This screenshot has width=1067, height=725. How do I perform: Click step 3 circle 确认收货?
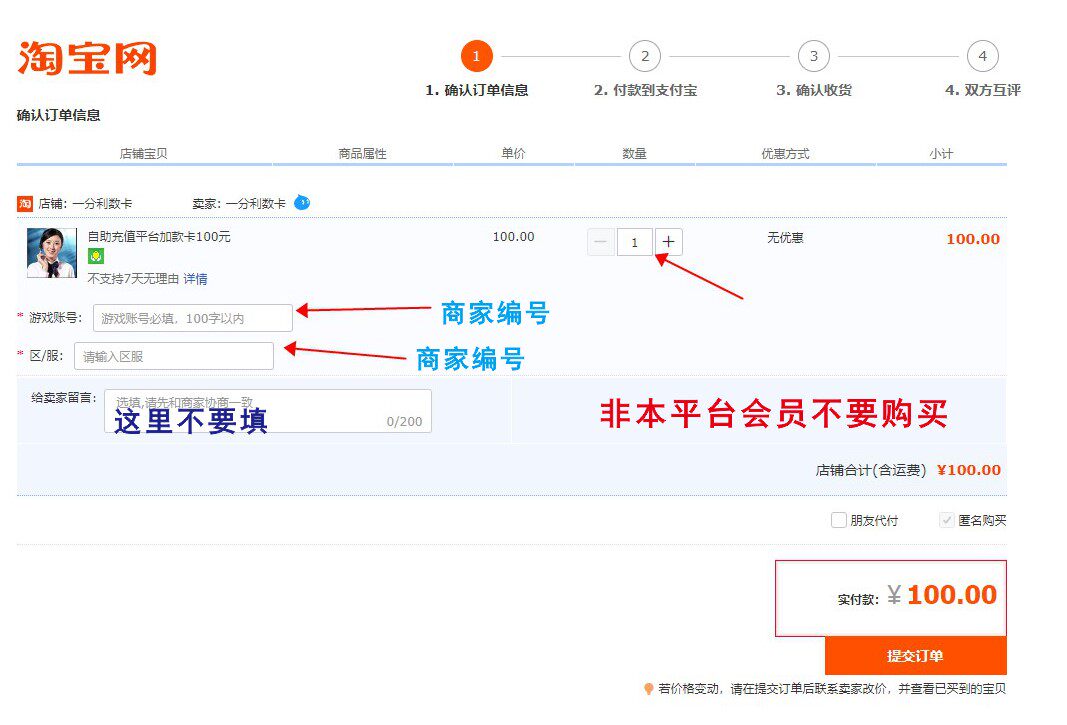[x=814, y=56]
